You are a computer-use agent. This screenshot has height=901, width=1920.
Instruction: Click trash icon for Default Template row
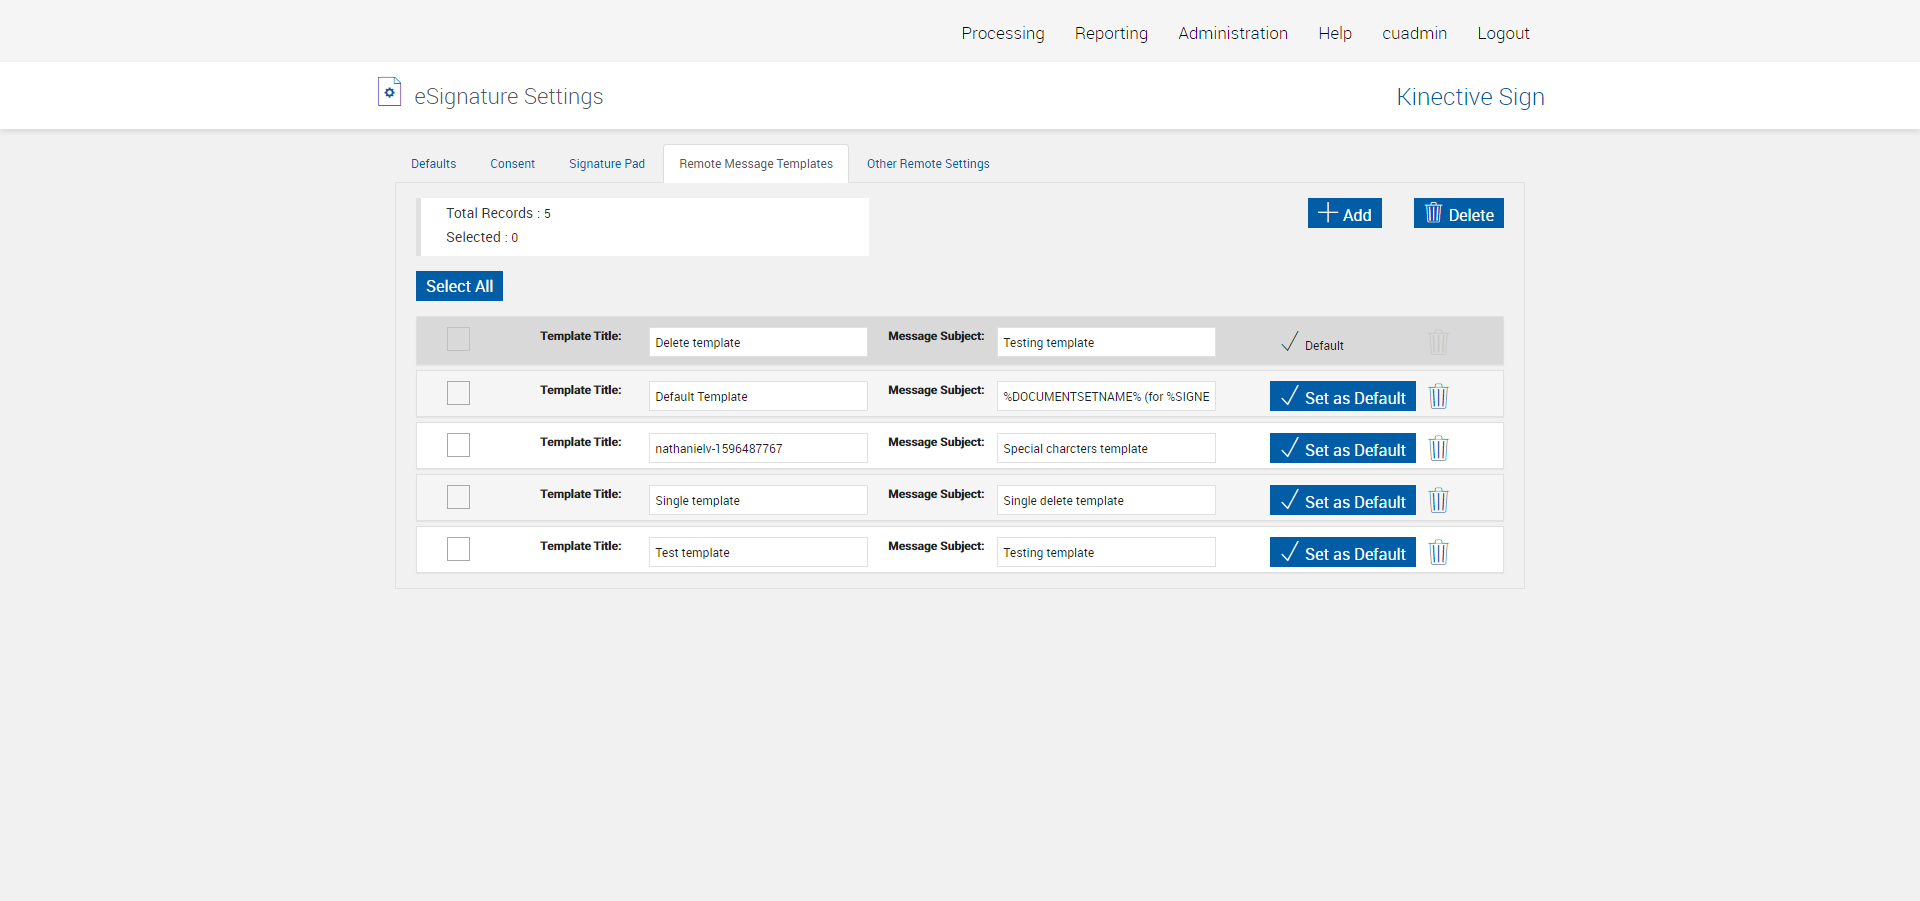(x=1438, y=397)
